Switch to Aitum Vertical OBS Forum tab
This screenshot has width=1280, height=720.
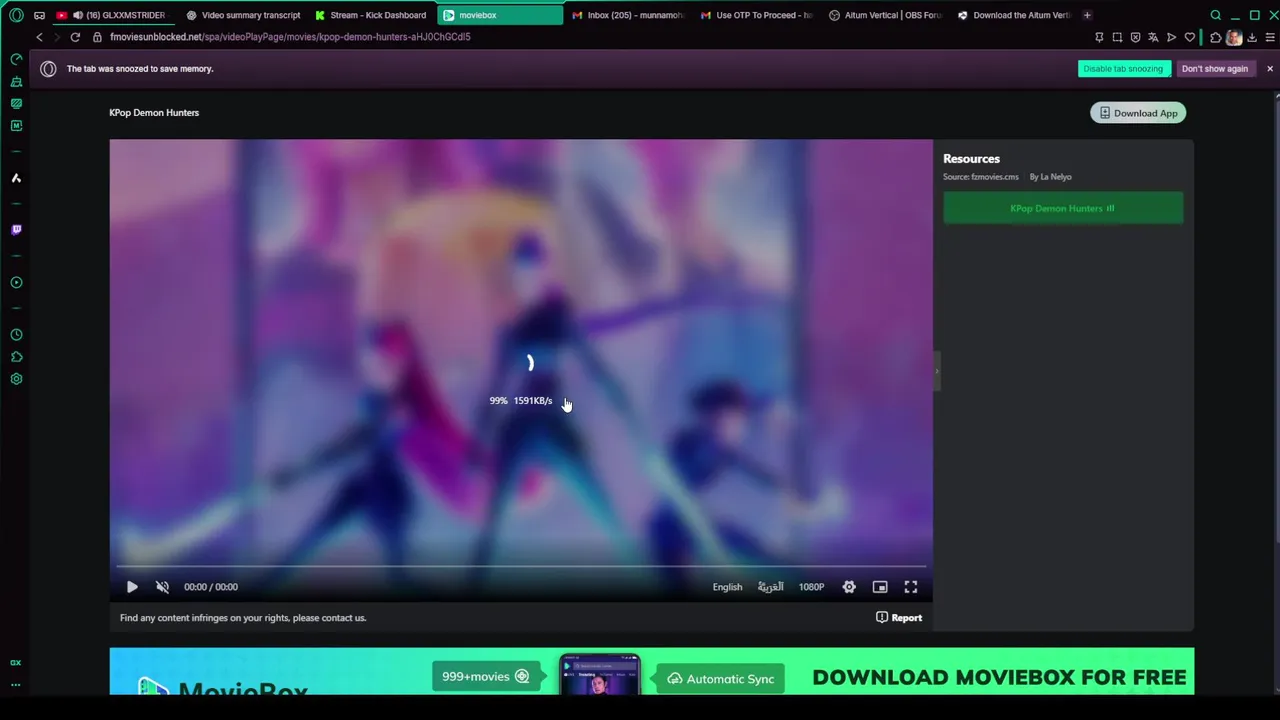click(886, 15)
